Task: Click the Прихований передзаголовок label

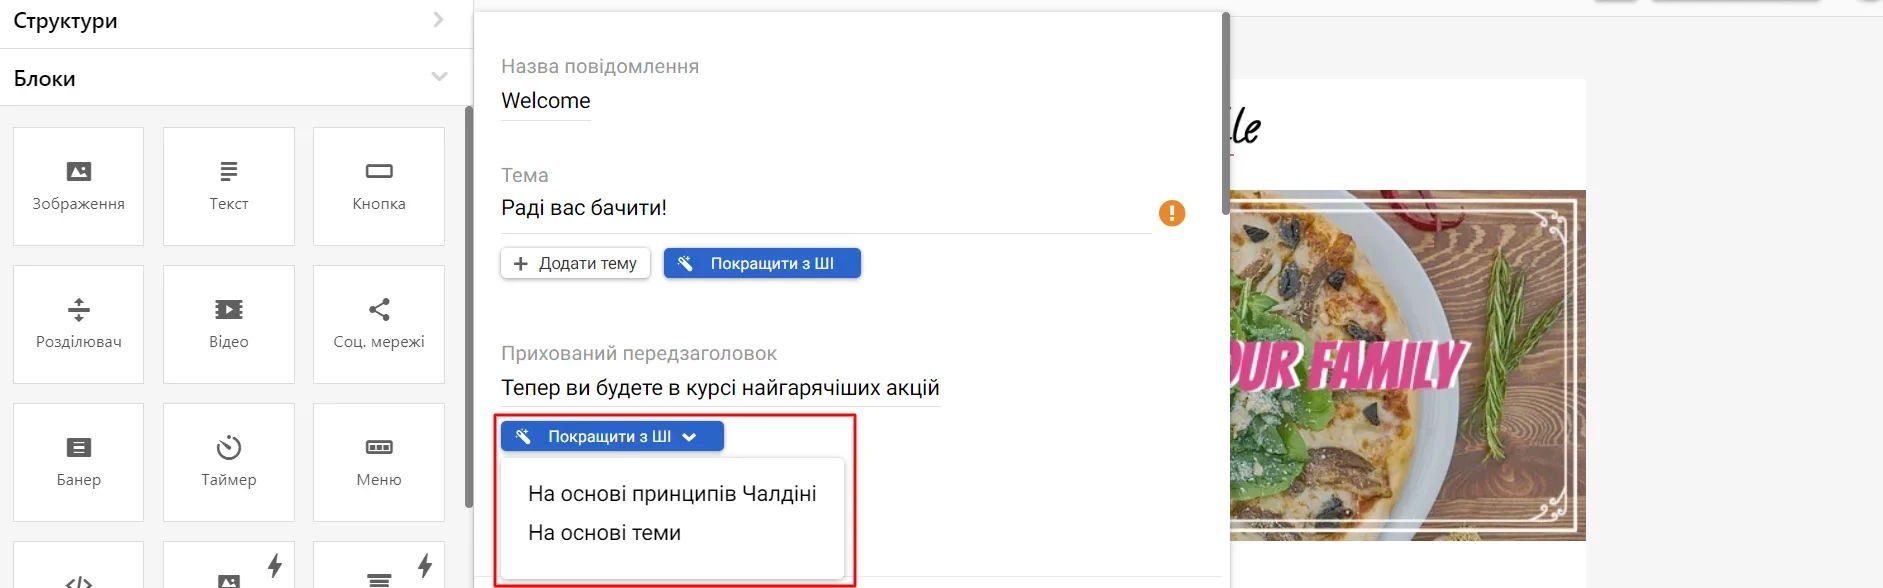Action: [639, 354]
